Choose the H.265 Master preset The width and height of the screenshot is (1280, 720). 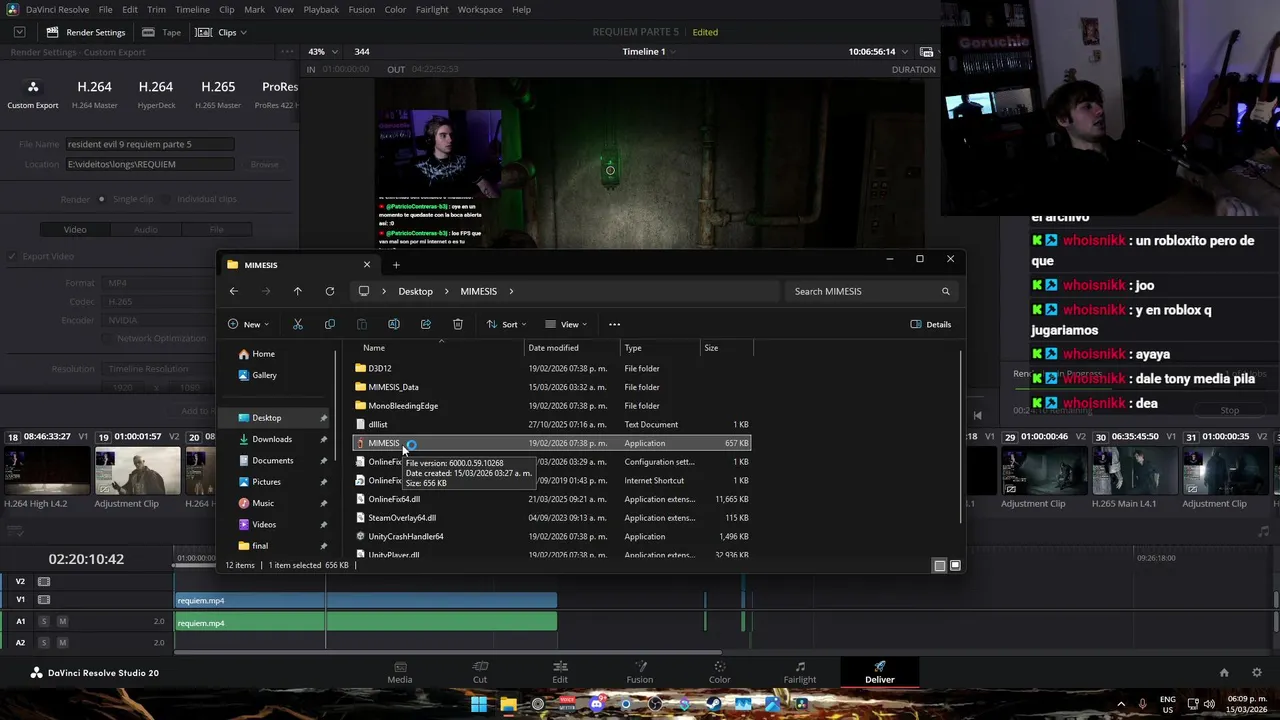point(218,95)
